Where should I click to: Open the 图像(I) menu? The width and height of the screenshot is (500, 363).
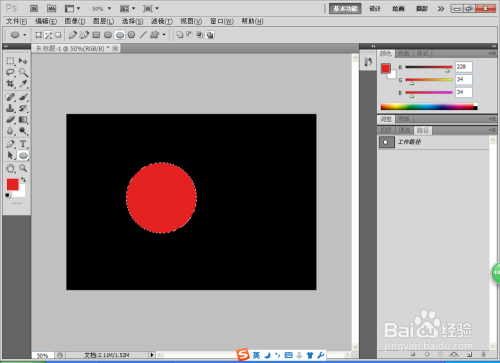pyautogui.click(x=75, y=21)
